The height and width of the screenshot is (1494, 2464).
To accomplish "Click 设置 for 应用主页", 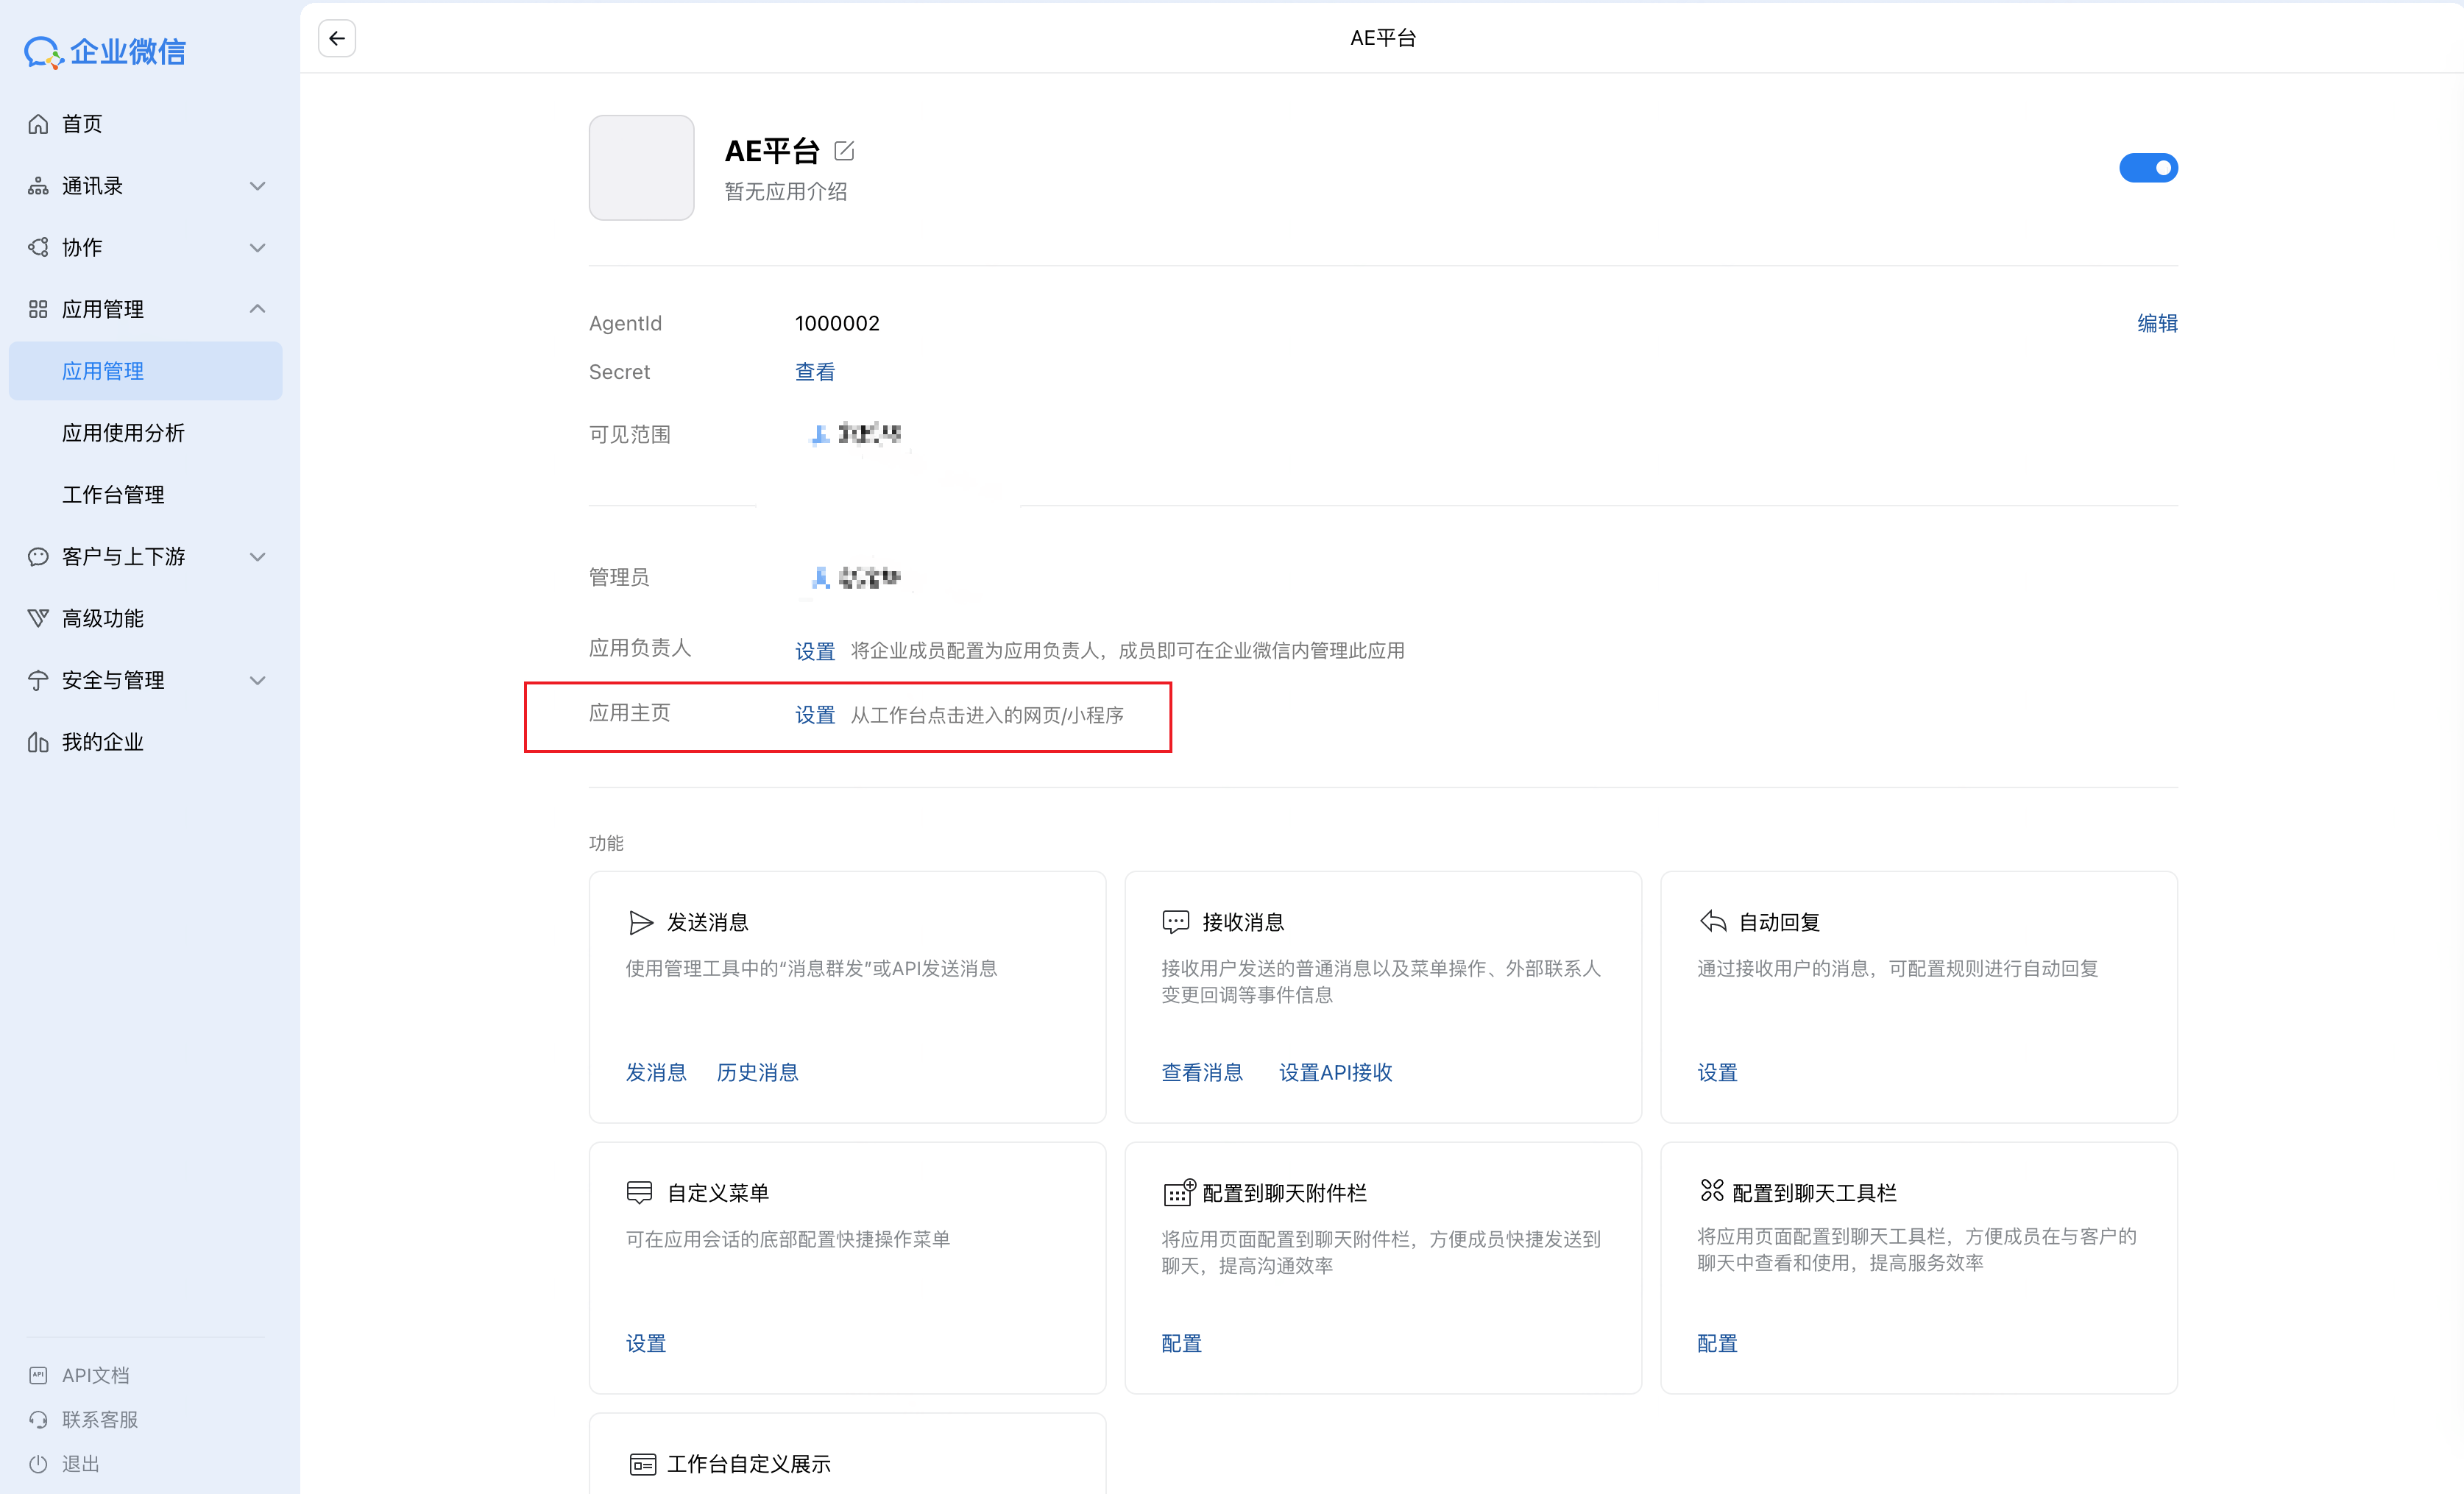I will [815, 715].
